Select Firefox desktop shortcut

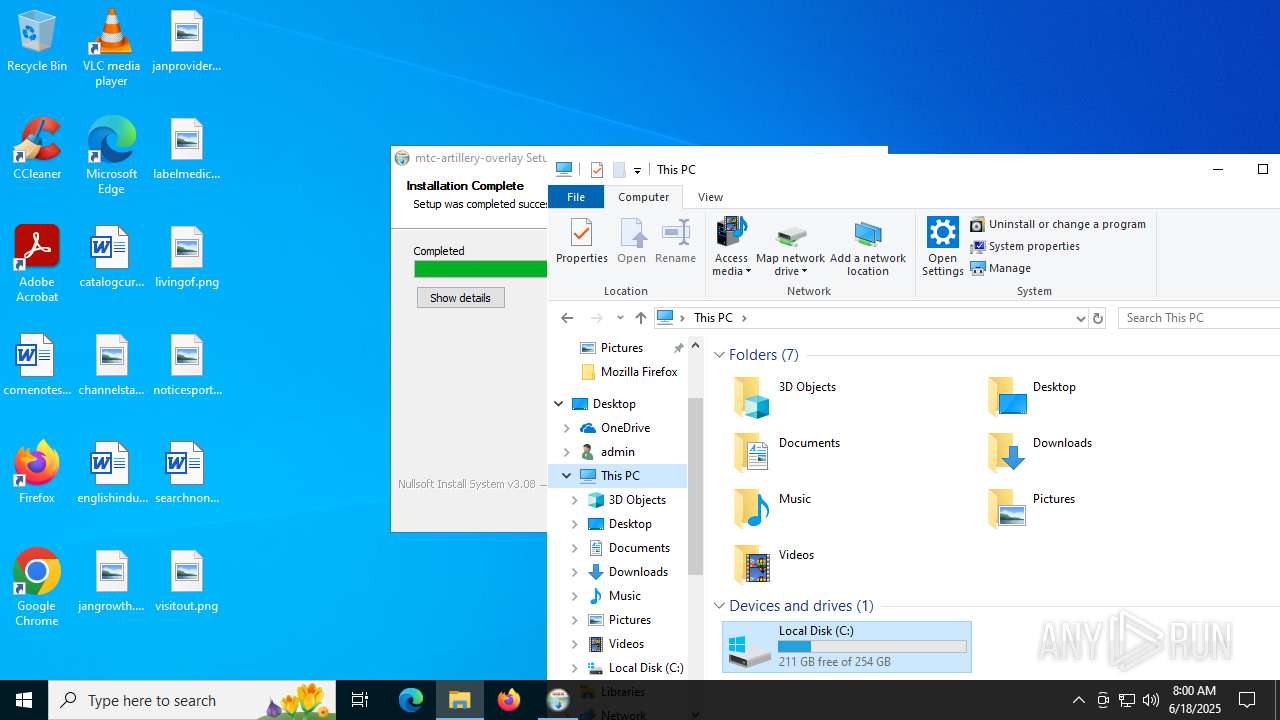click(37, 474)
